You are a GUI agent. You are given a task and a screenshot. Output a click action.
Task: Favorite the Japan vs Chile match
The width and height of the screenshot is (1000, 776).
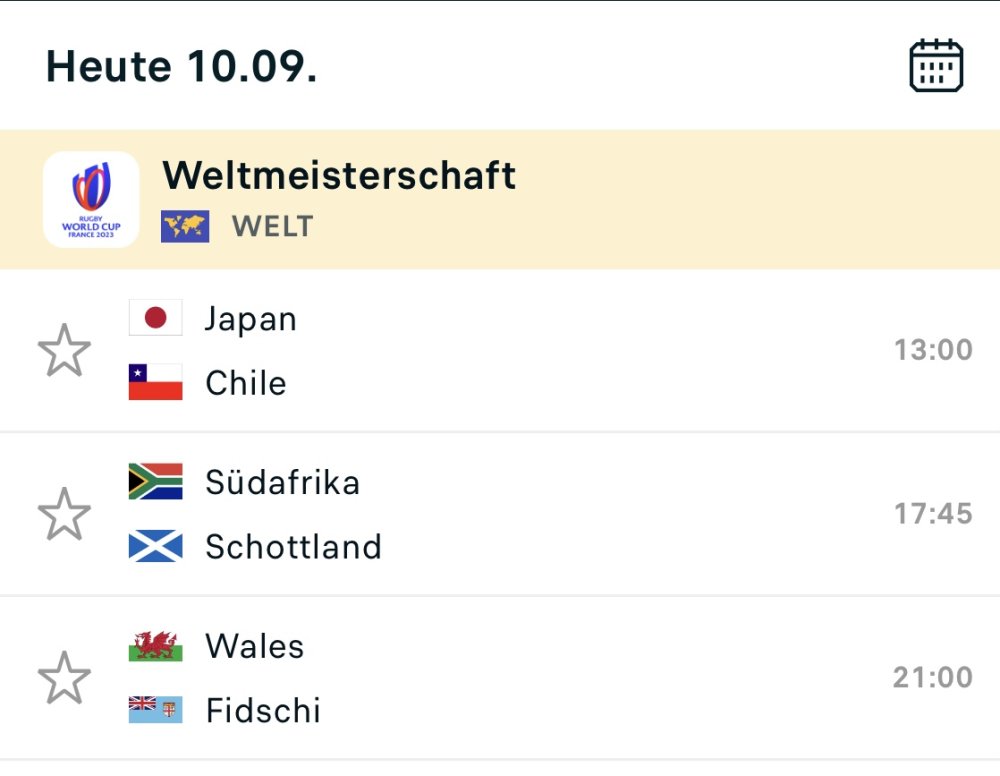coord(64,350)
